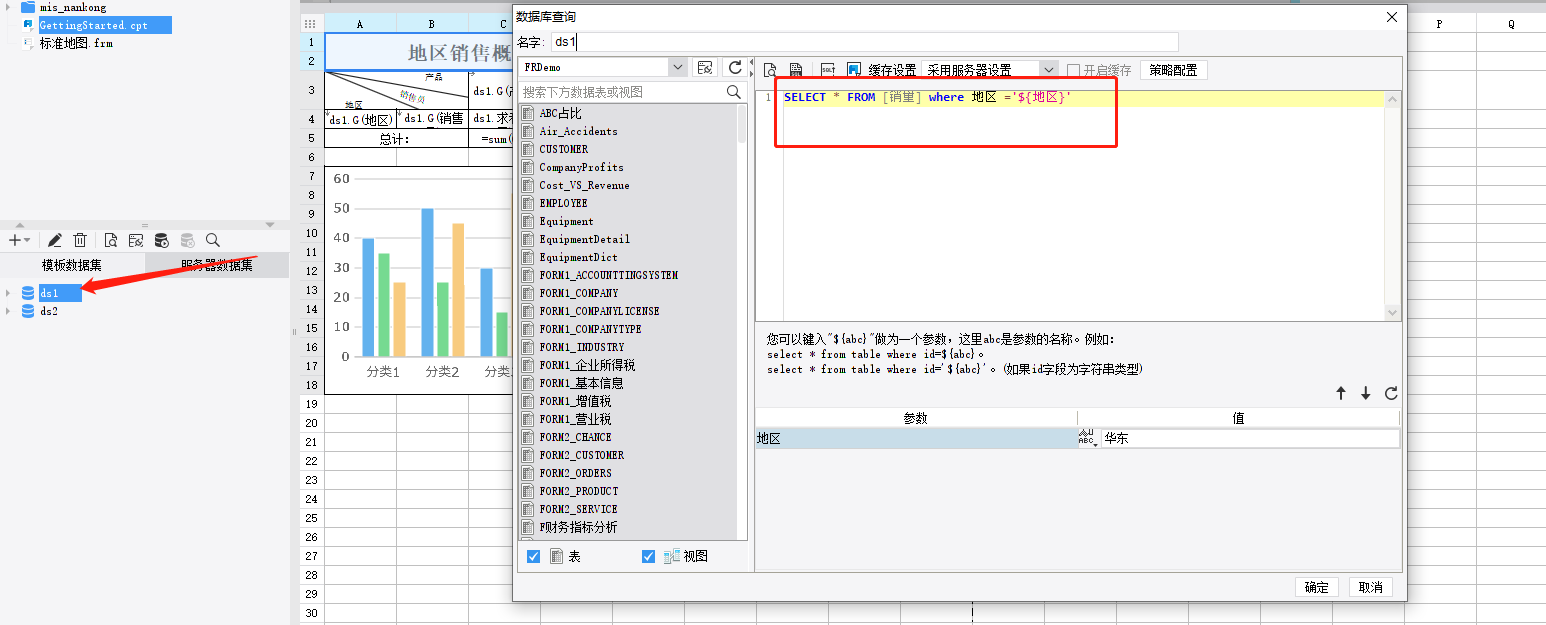The width and height of the screenshot is (1546, 625).
Task: Click the search magnifier in dataset toolbar
Action: click(x=212, y=240)
